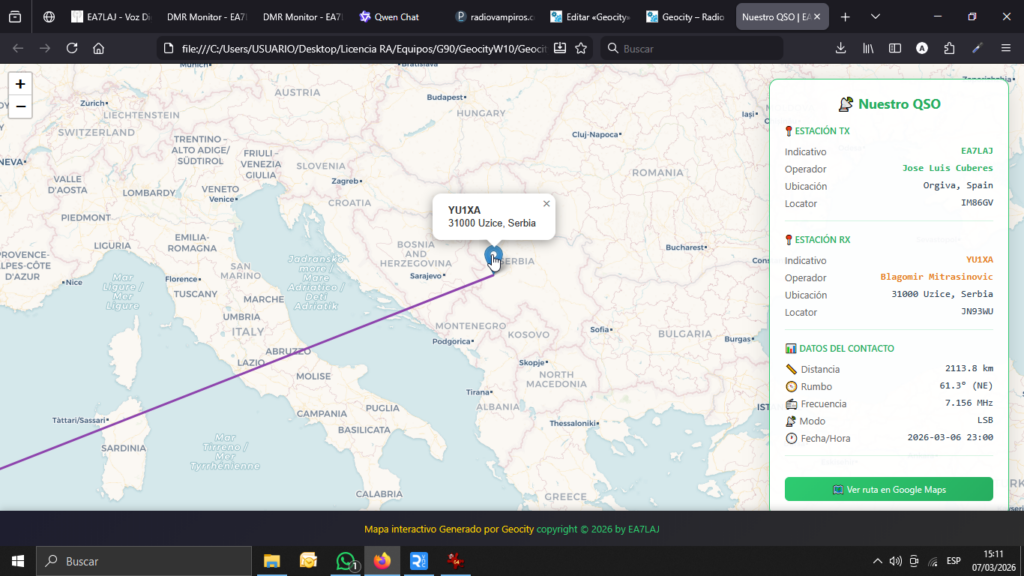The height and width of the screenshot is (576, 1024).
Task: Show hidden system tray icons
Action: point(877,561)
